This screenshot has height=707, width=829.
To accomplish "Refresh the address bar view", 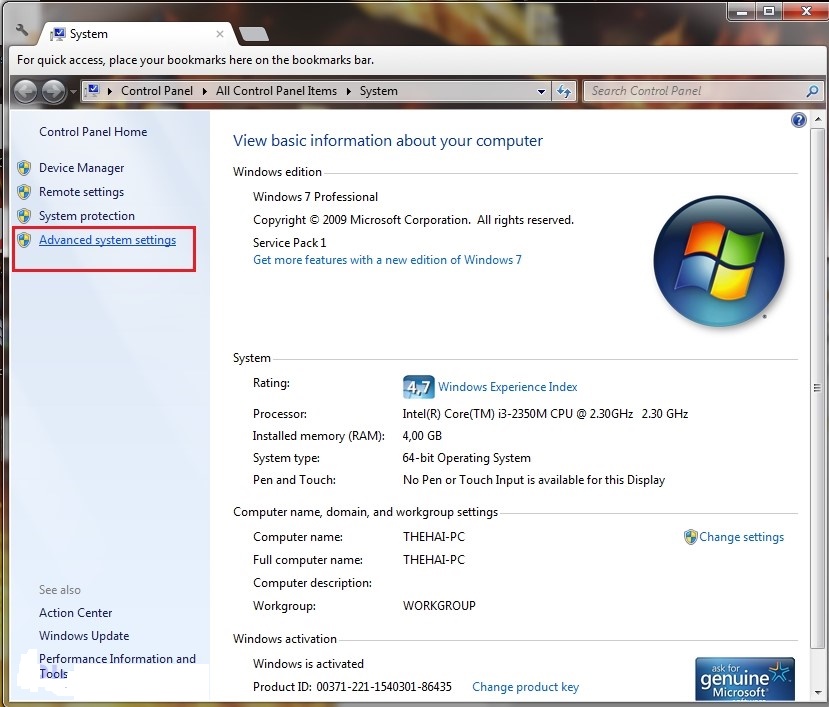I will pos(564,91).
